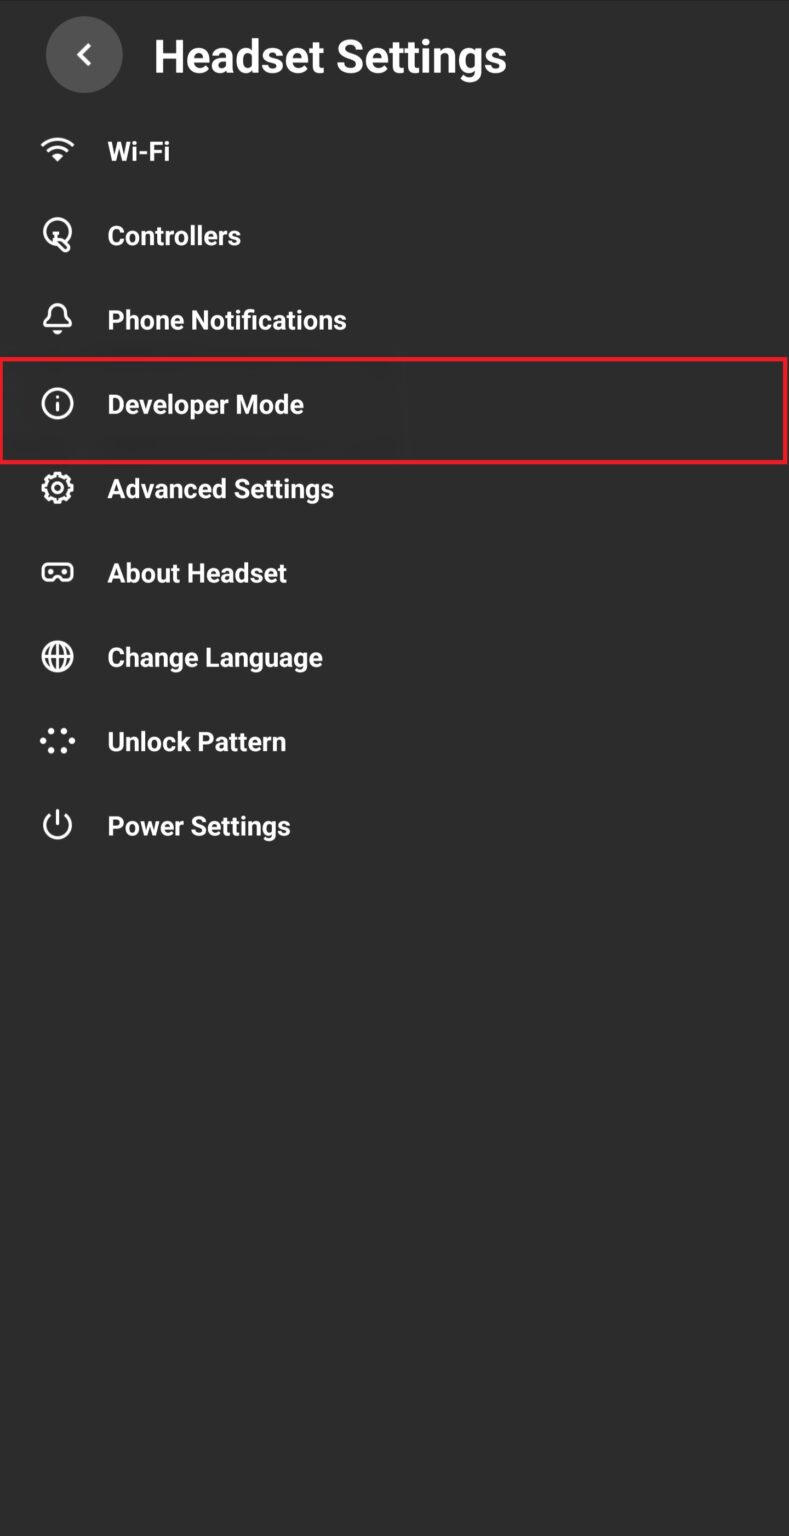Image resolution: width=789 pixels, height=1536 pixels.
Task: Click the About Headset goggles icon
Action: pyautogui.click(x=57, y=572)
